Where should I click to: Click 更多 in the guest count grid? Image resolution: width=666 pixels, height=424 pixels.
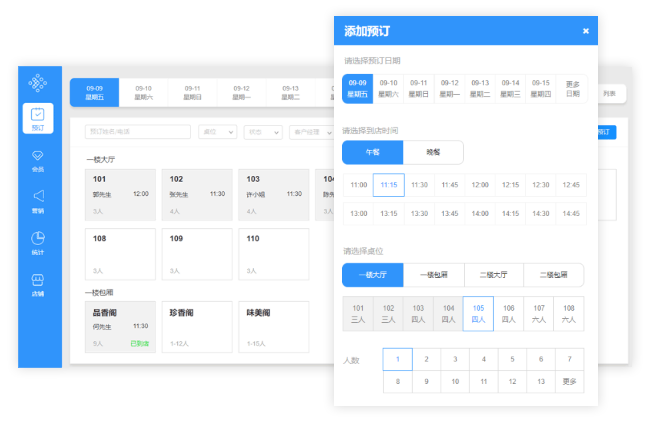(570, 381)
